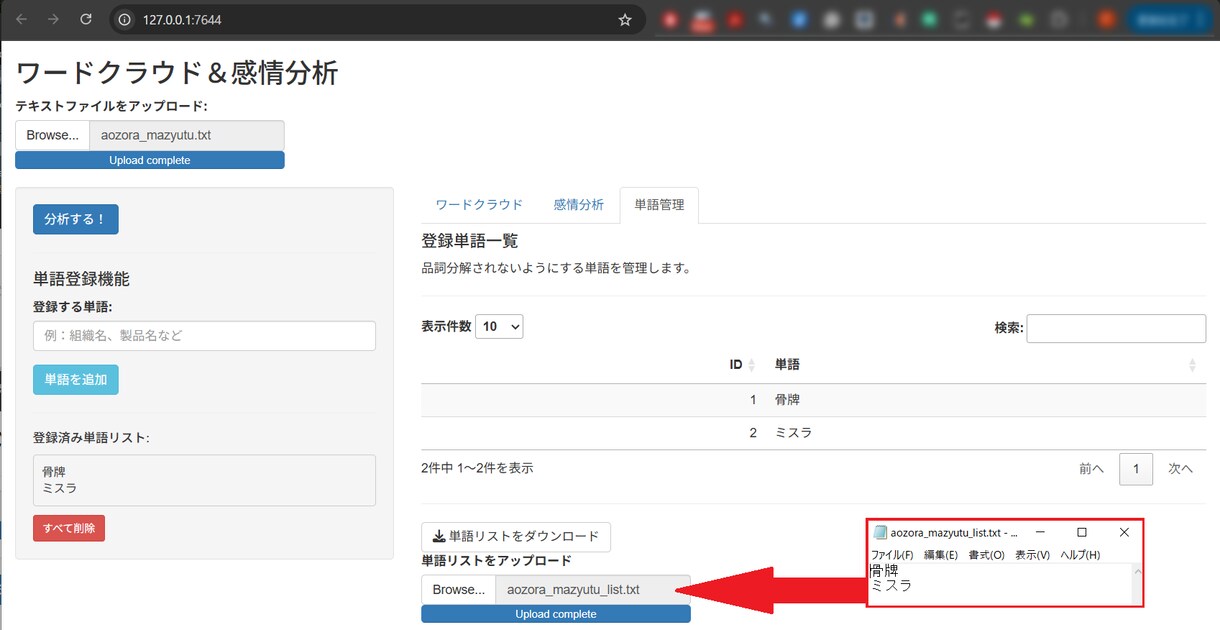Click the 単語を追加 button
1220x630 pixels.
coord(75,379)
